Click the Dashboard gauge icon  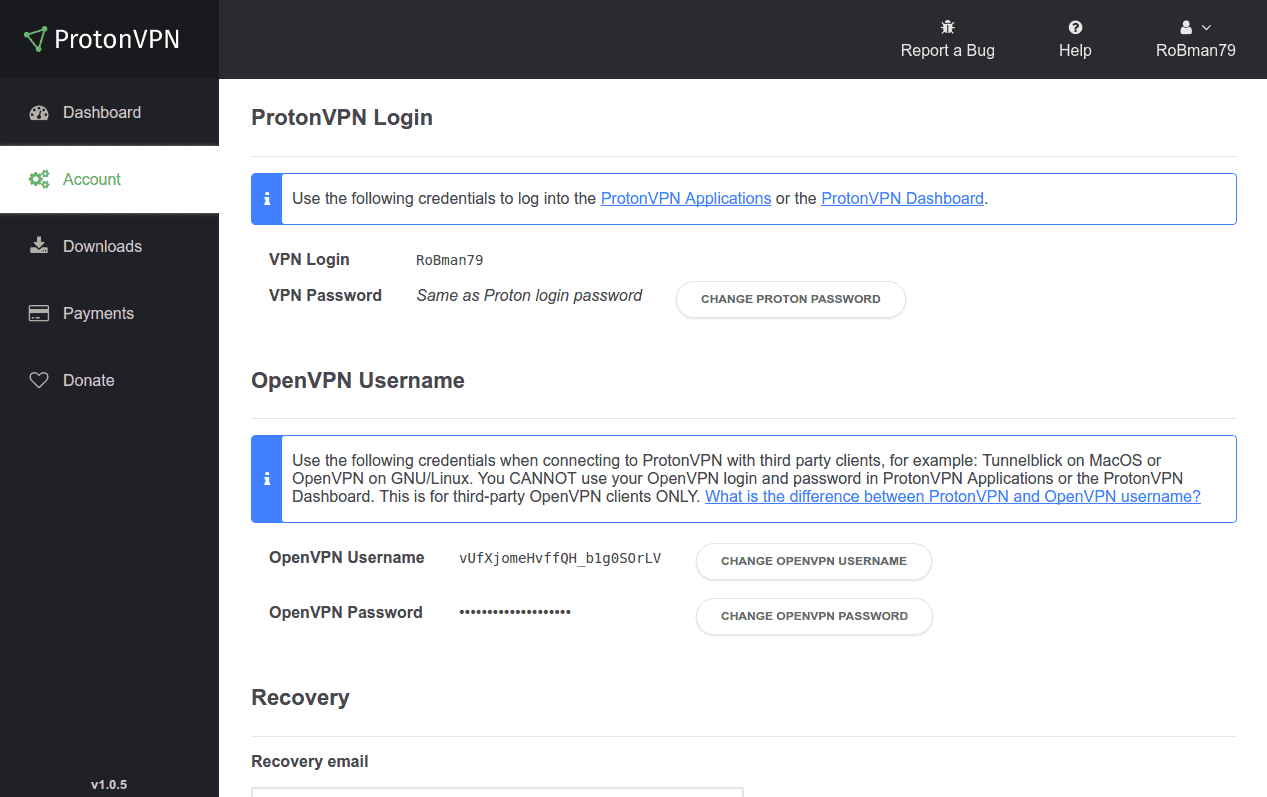pyautogui.click(x=39, y=113)
